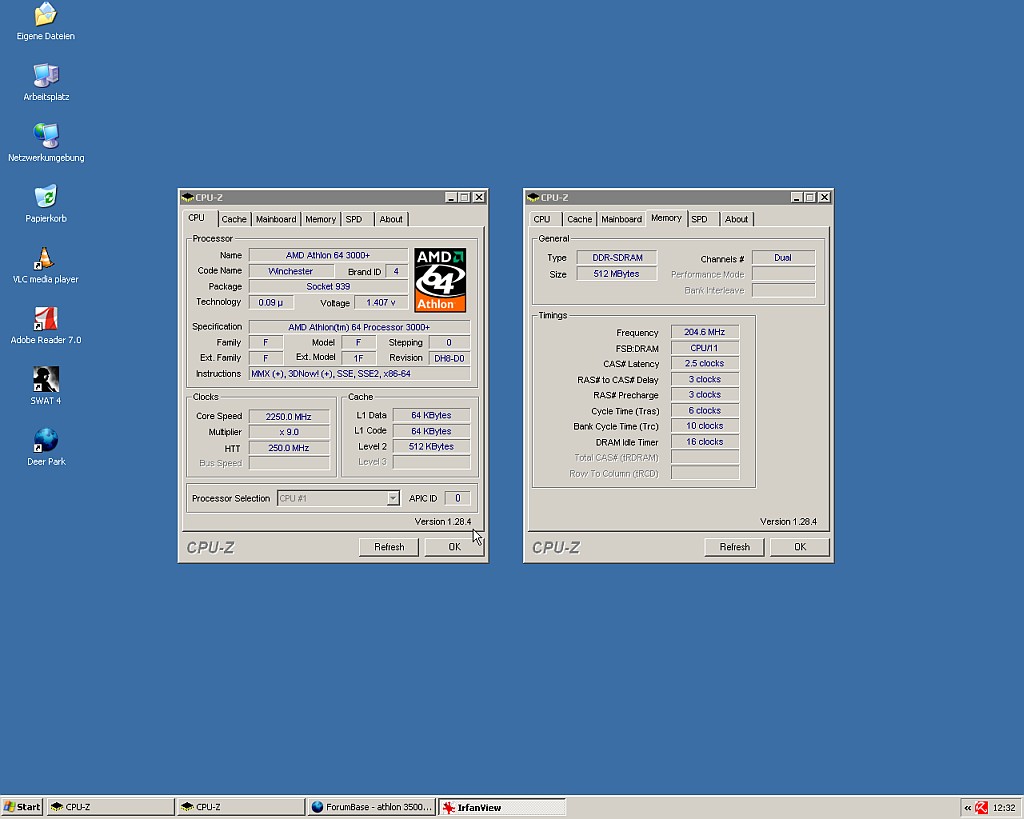This screenshot has width=1024, height=819.
Task: Click the APIC ID value field
Action: pos(457,498)
